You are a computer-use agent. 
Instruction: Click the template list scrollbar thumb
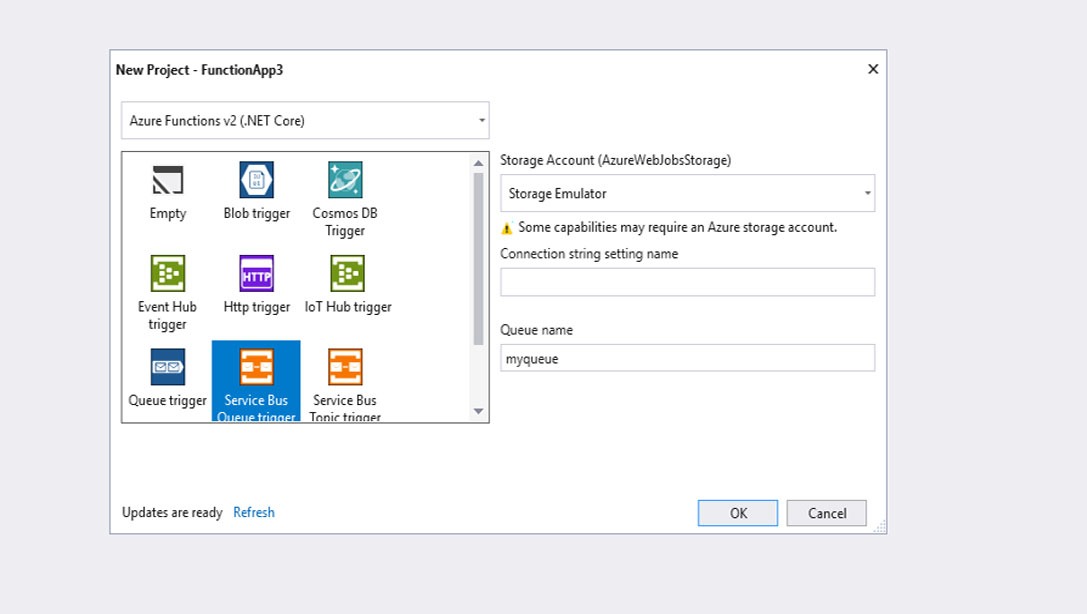(x=478, y=258)
